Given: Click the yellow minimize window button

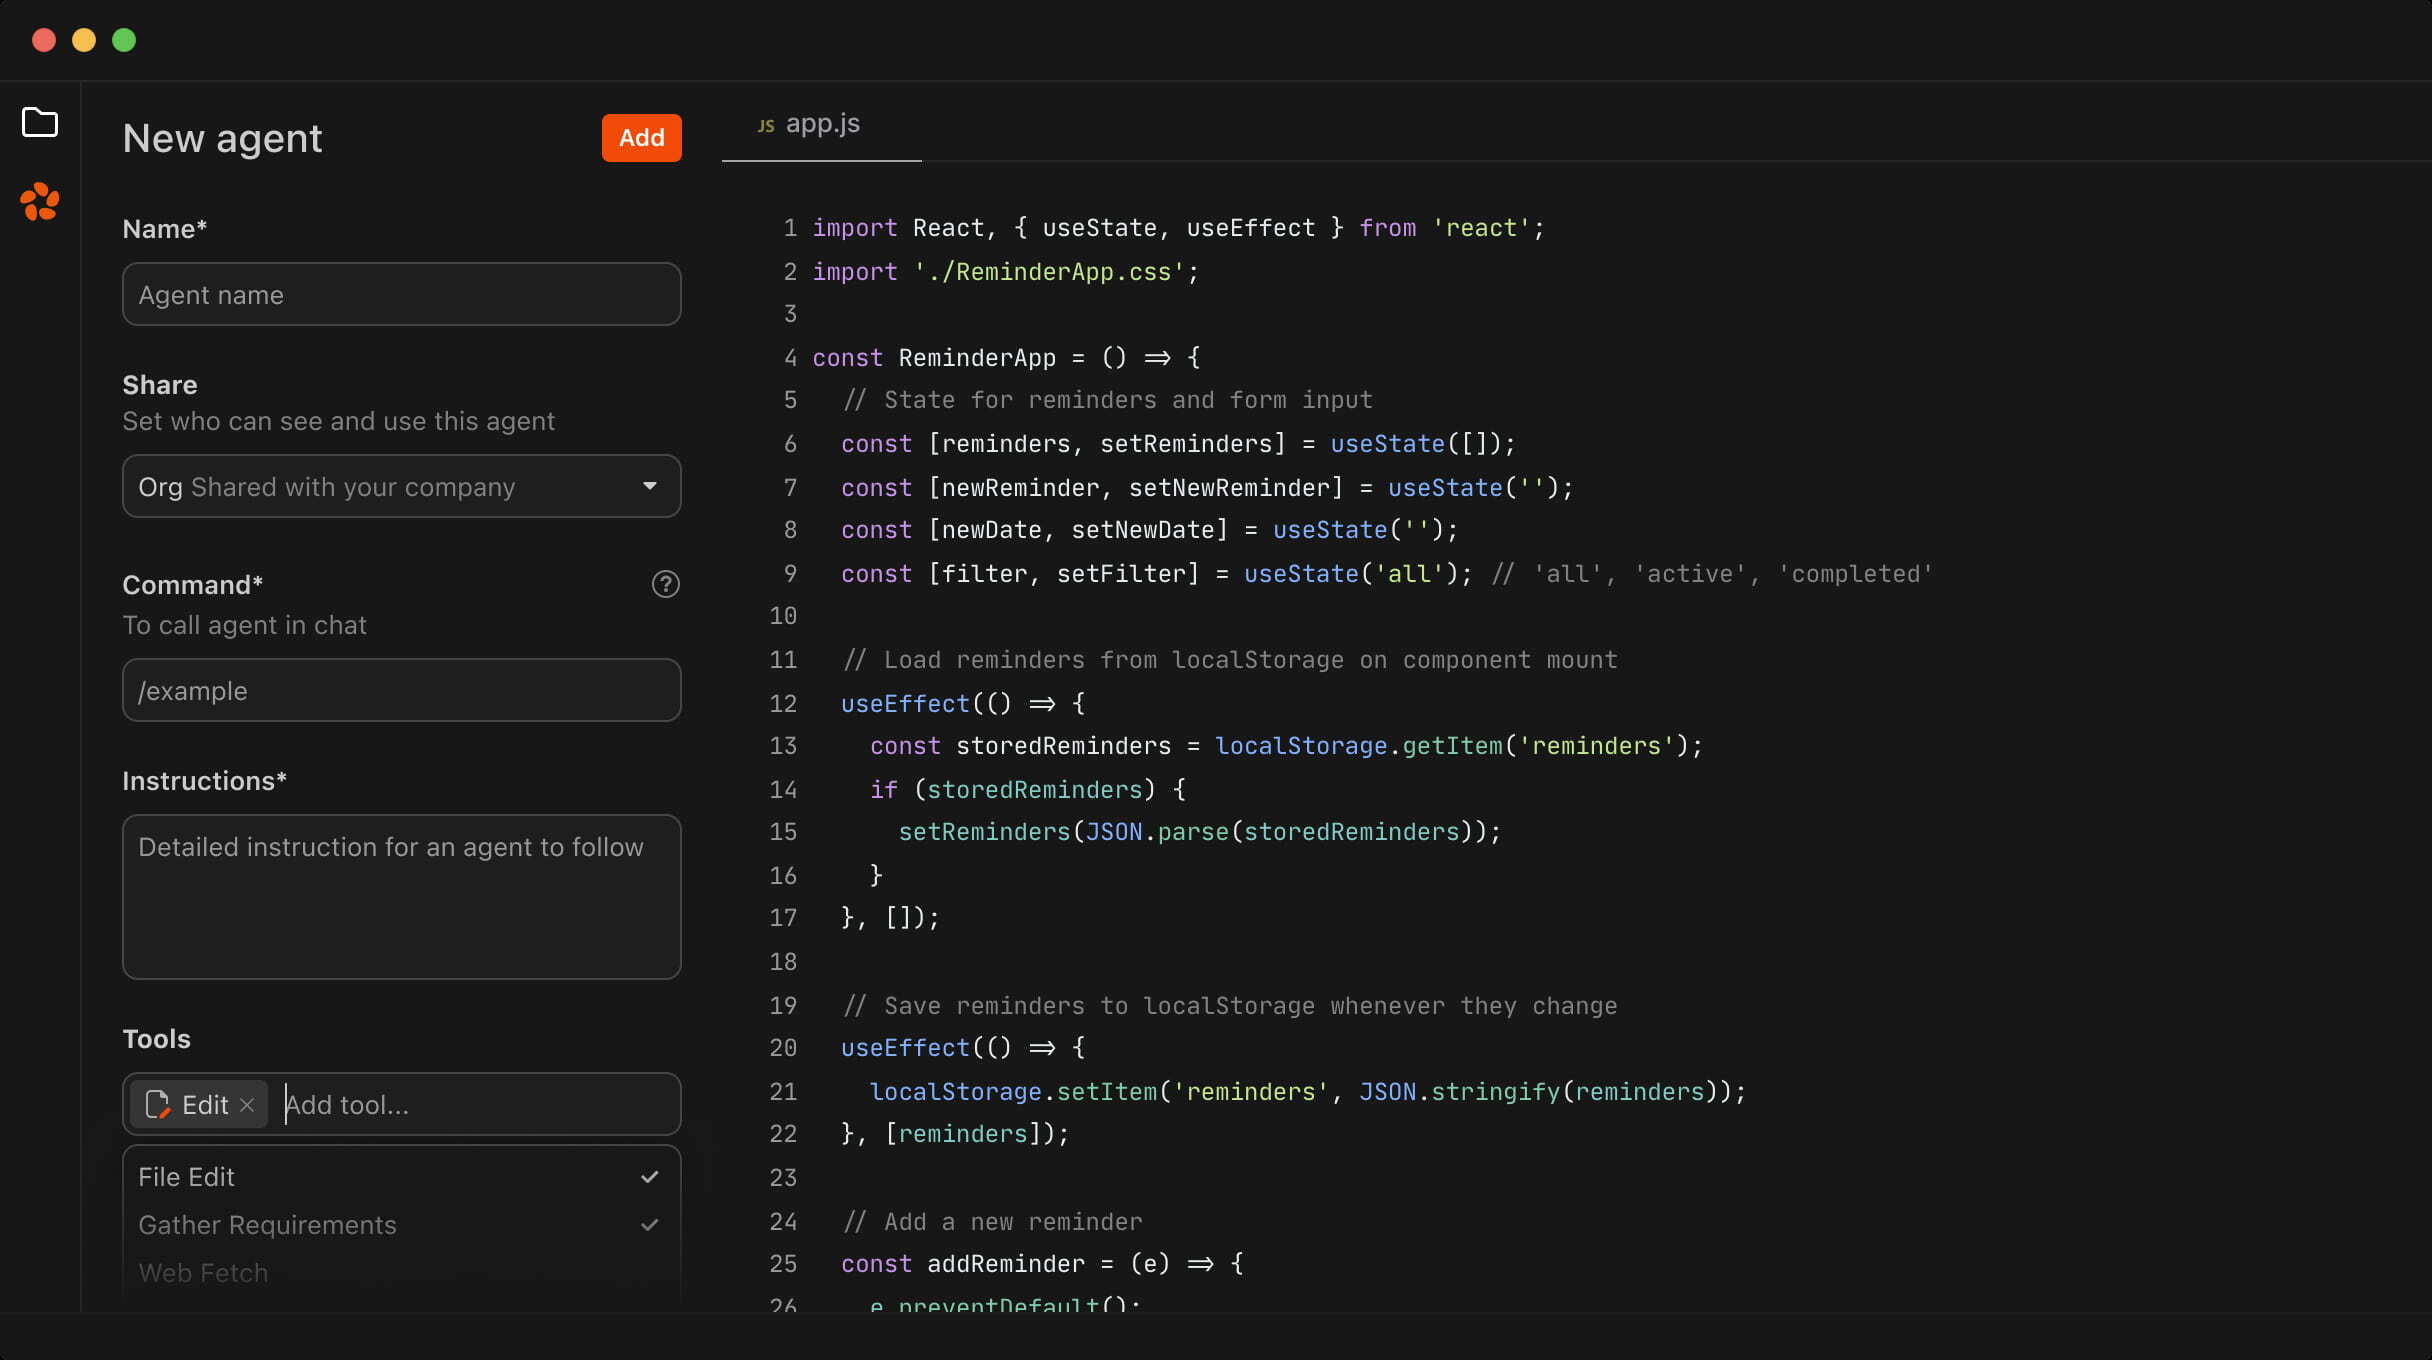Looking at the screenshot, I should coord(84,40).
